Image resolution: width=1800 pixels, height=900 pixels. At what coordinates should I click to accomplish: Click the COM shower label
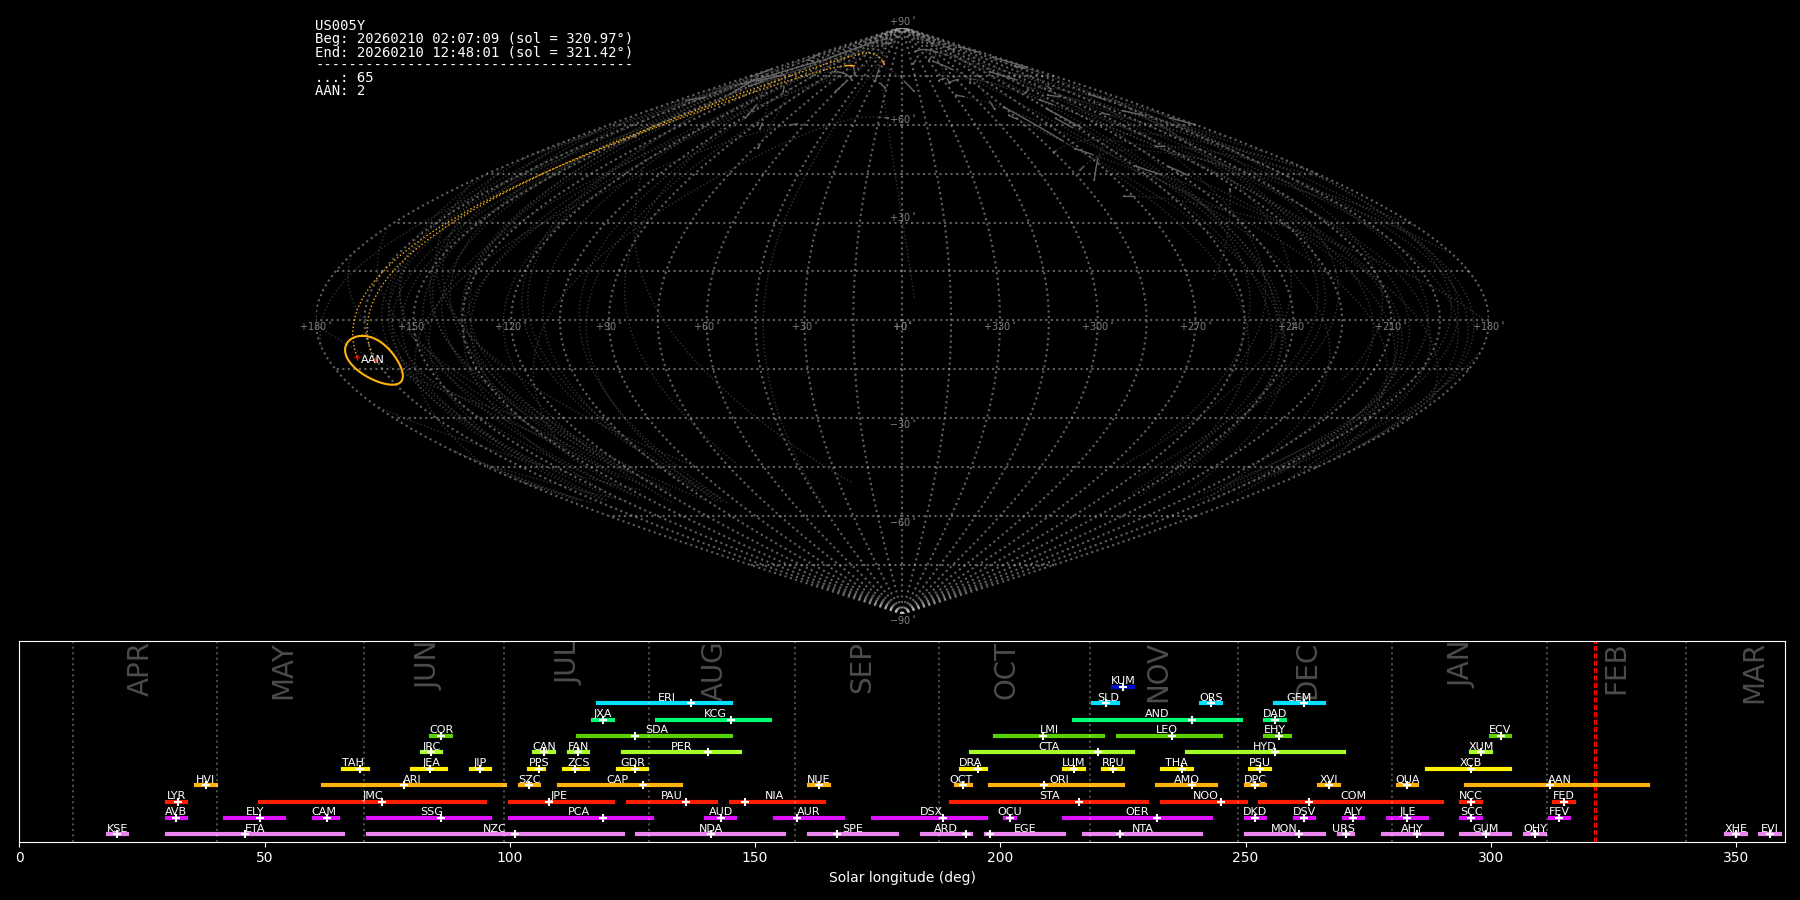tap(1353, 796)
